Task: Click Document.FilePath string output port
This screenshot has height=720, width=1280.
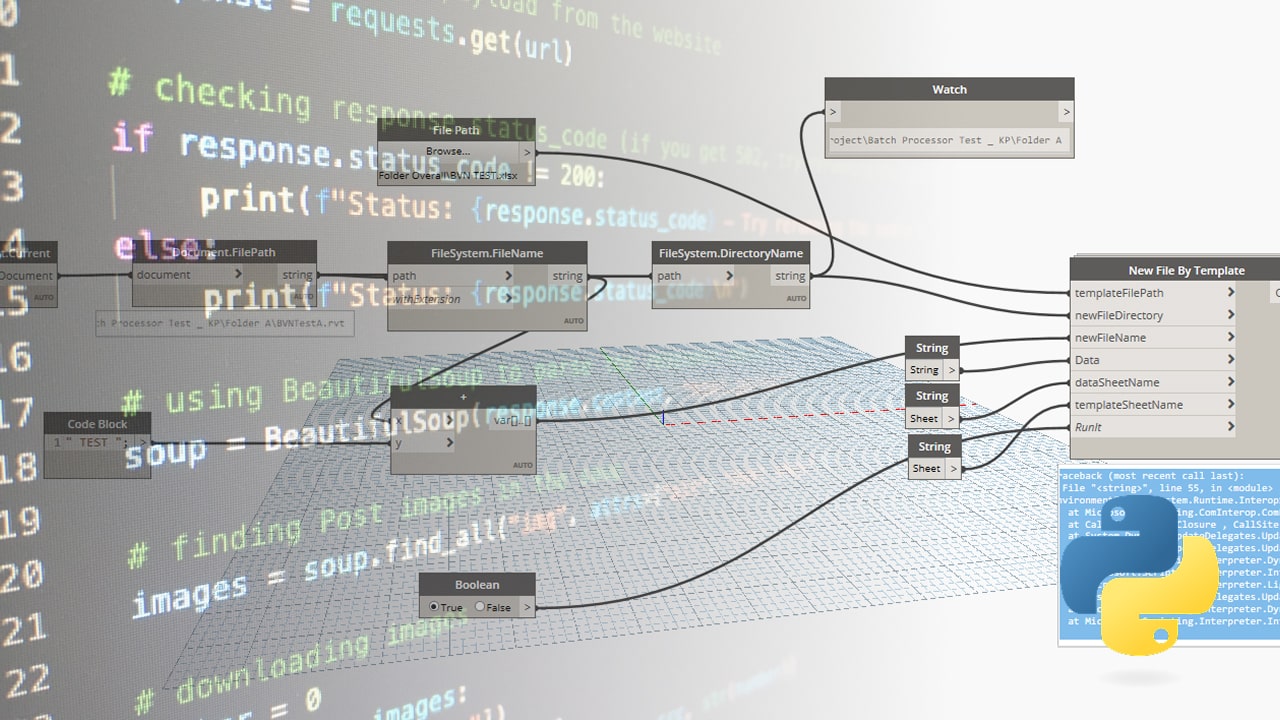Action: pyautogui.click(x=297, y=275)
